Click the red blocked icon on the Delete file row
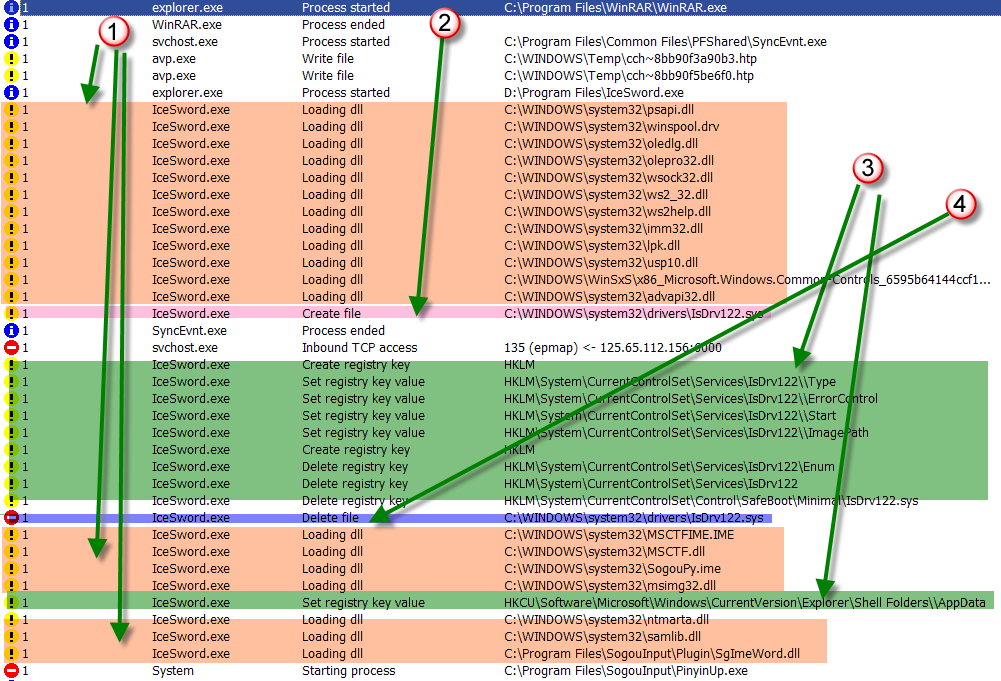1001x681 pixels. [x=11, y=518]
